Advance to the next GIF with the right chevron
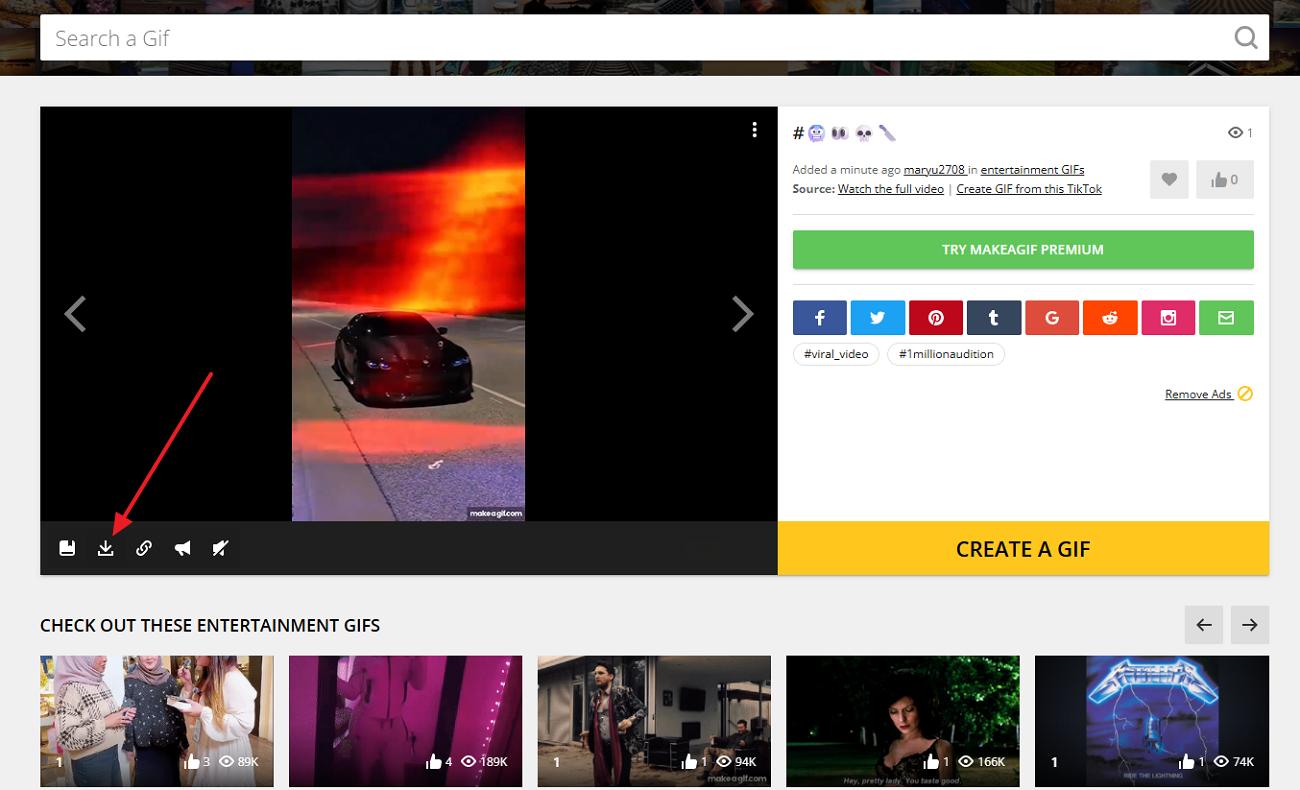Viewport: 1300px width, 790px height. click(742, 314)
